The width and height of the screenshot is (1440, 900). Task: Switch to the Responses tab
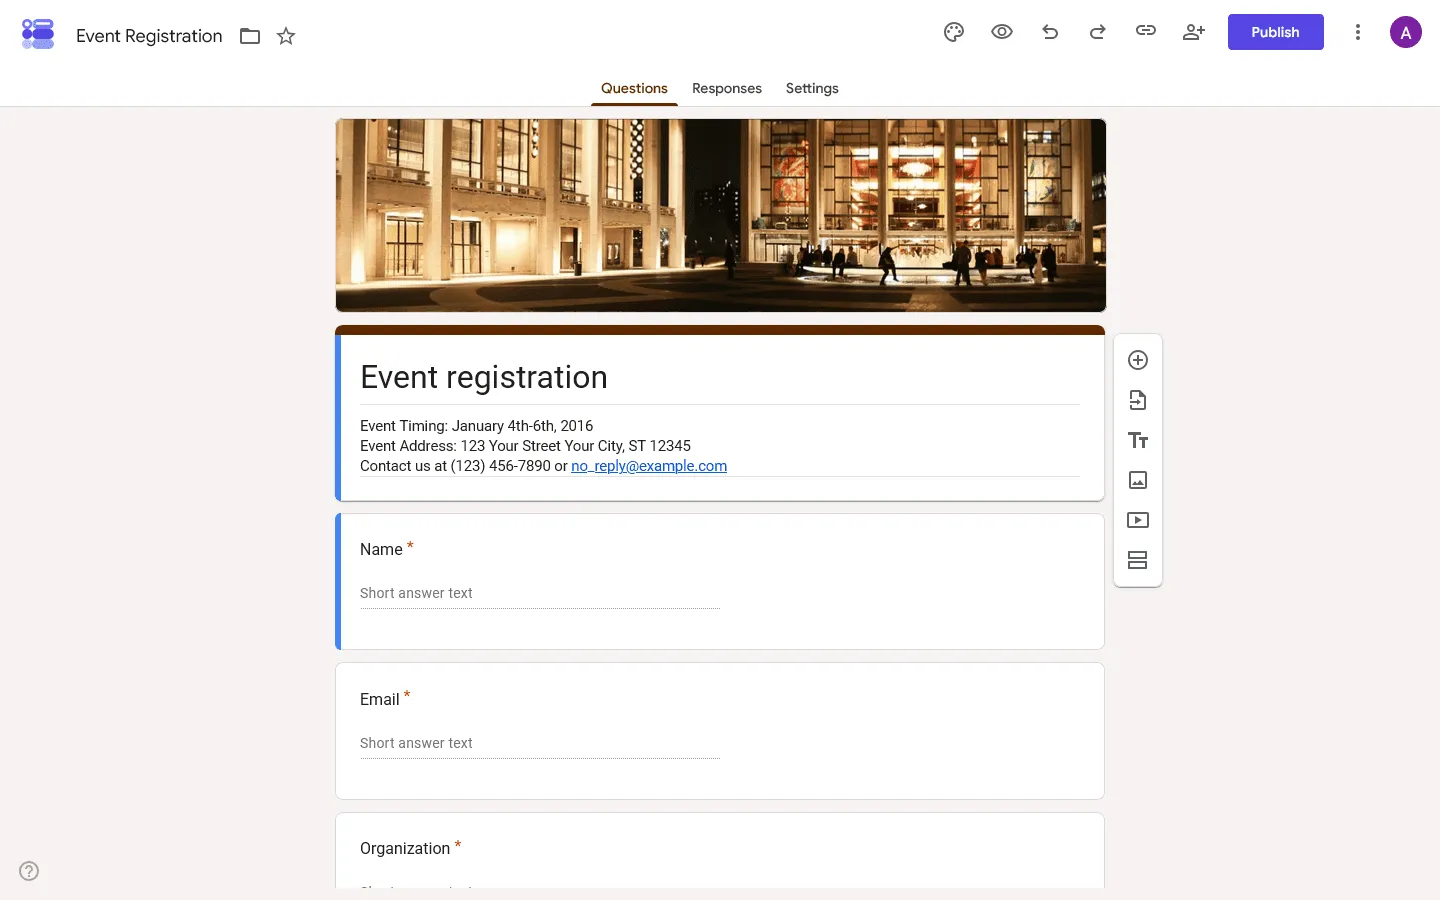pyautogui.click(x=727, y=88)
